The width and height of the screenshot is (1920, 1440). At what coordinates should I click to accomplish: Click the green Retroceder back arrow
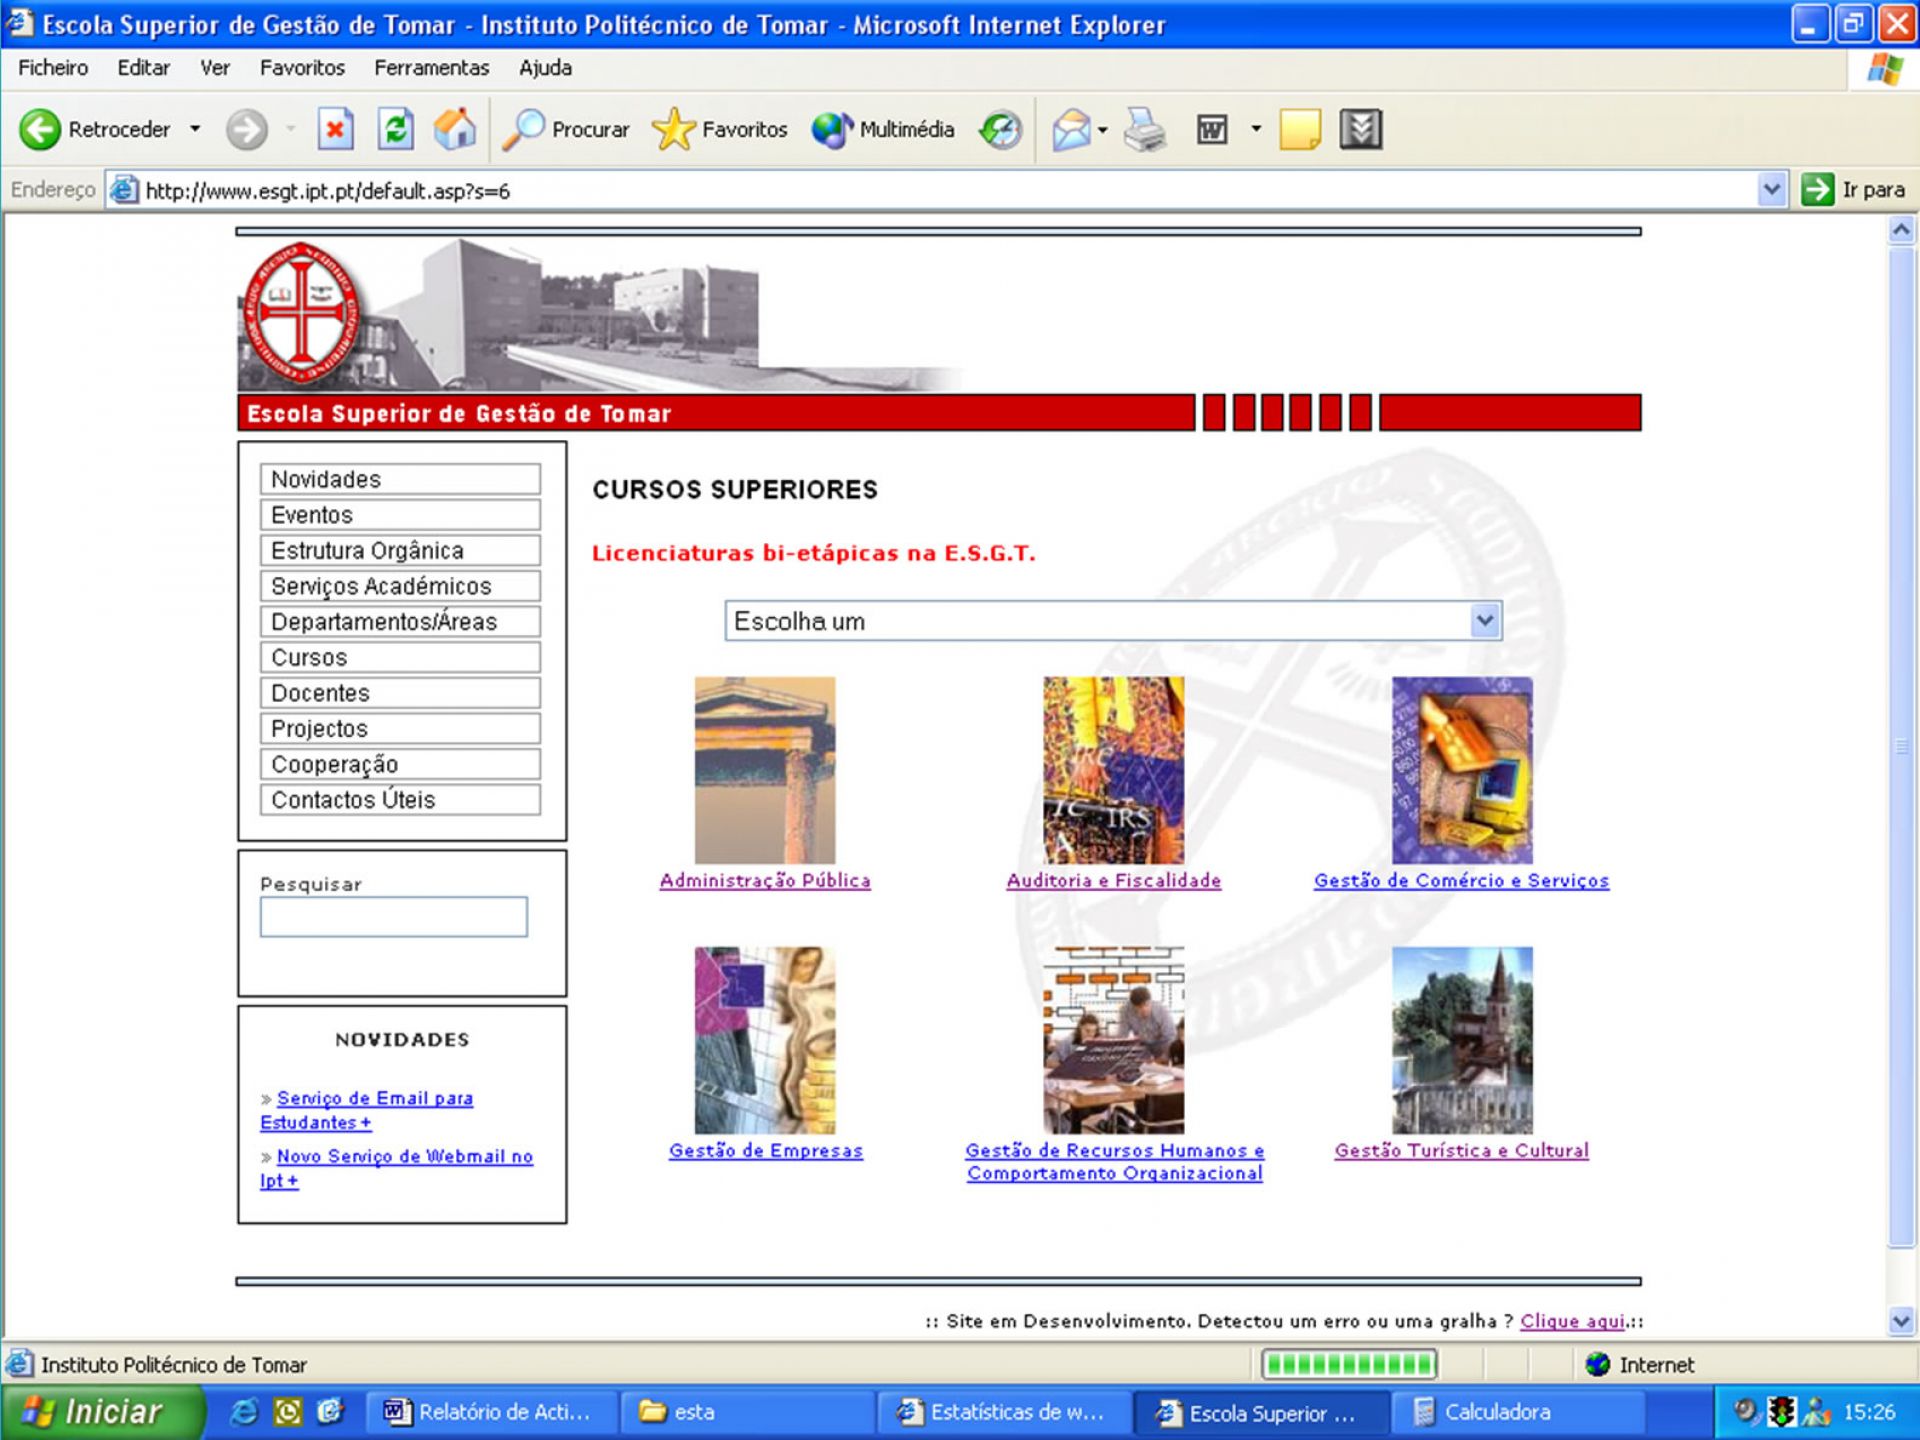[41, 129]
